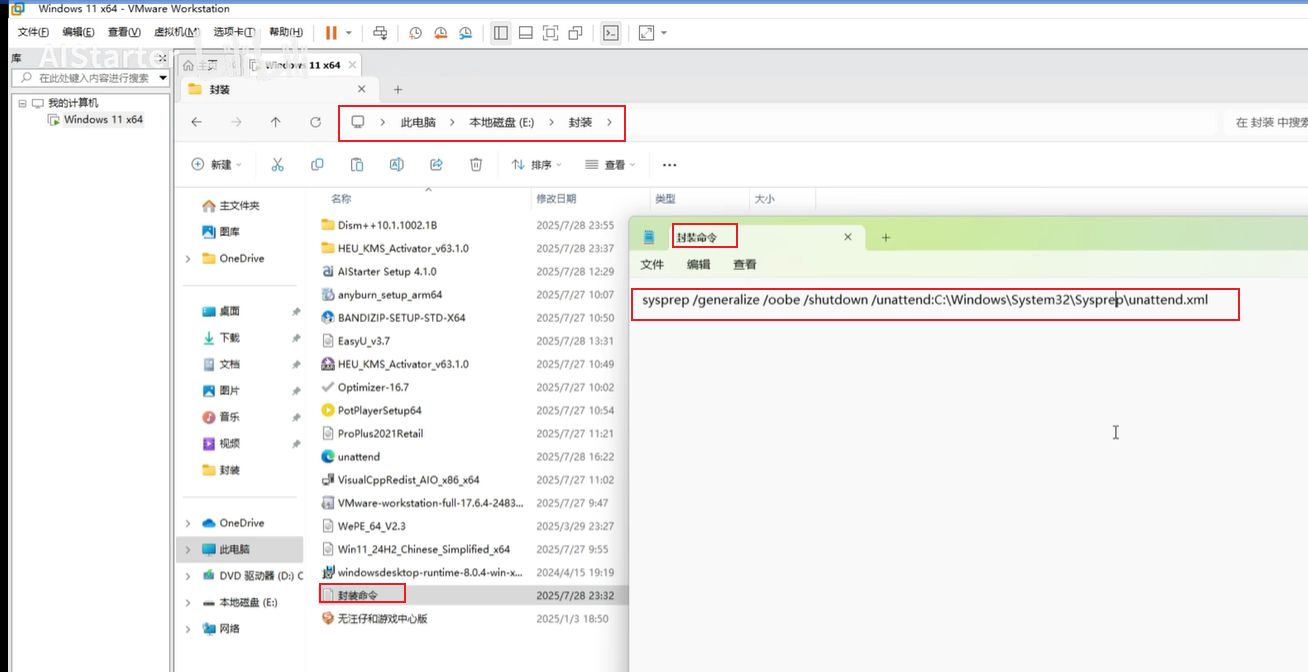Open the snapshot manager icon
The image size is (1308, 672).
465,33
